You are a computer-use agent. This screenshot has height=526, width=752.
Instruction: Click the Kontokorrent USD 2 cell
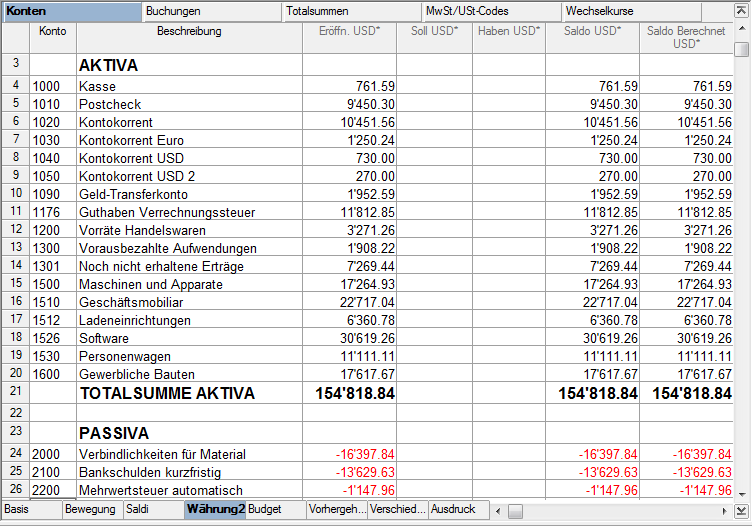(189, 176)
